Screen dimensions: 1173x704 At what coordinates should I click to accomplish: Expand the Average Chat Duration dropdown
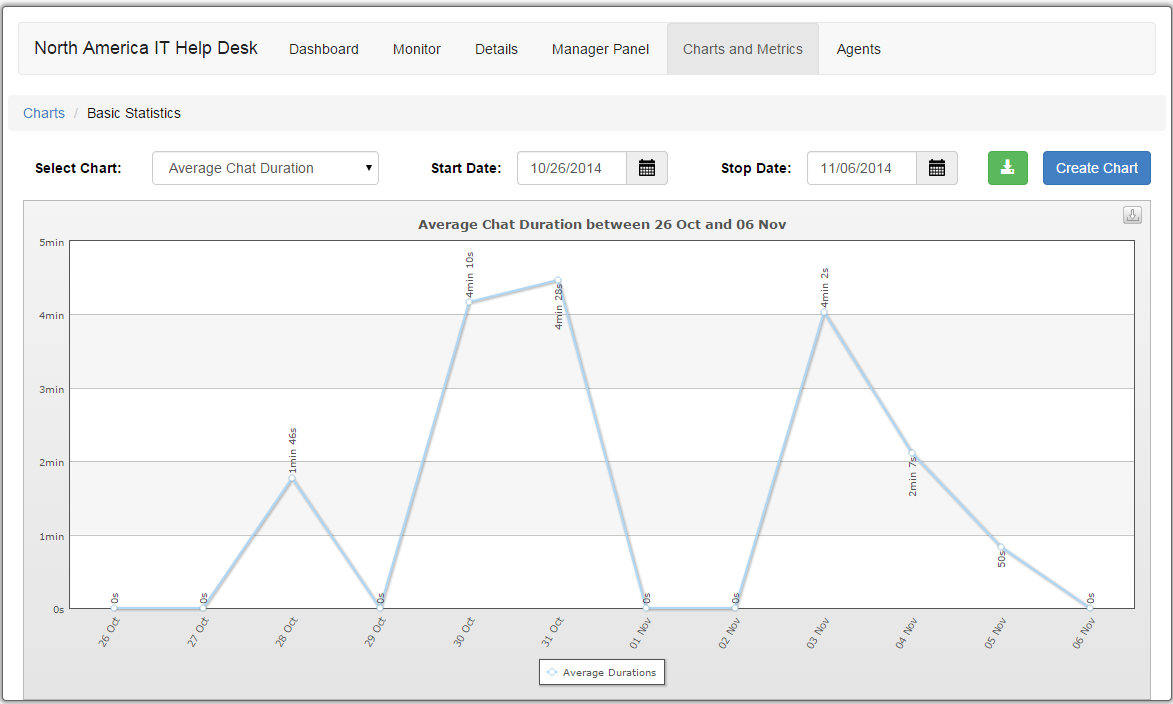(266, 168)
